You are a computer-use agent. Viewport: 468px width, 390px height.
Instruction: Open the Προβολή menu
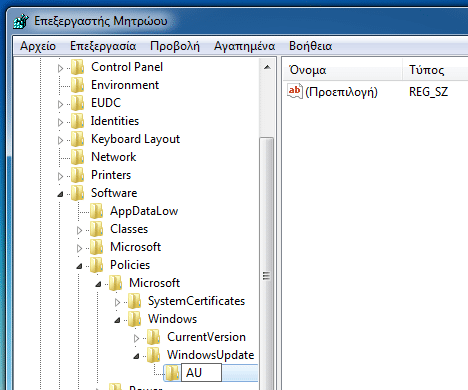(x=175, y=46)
